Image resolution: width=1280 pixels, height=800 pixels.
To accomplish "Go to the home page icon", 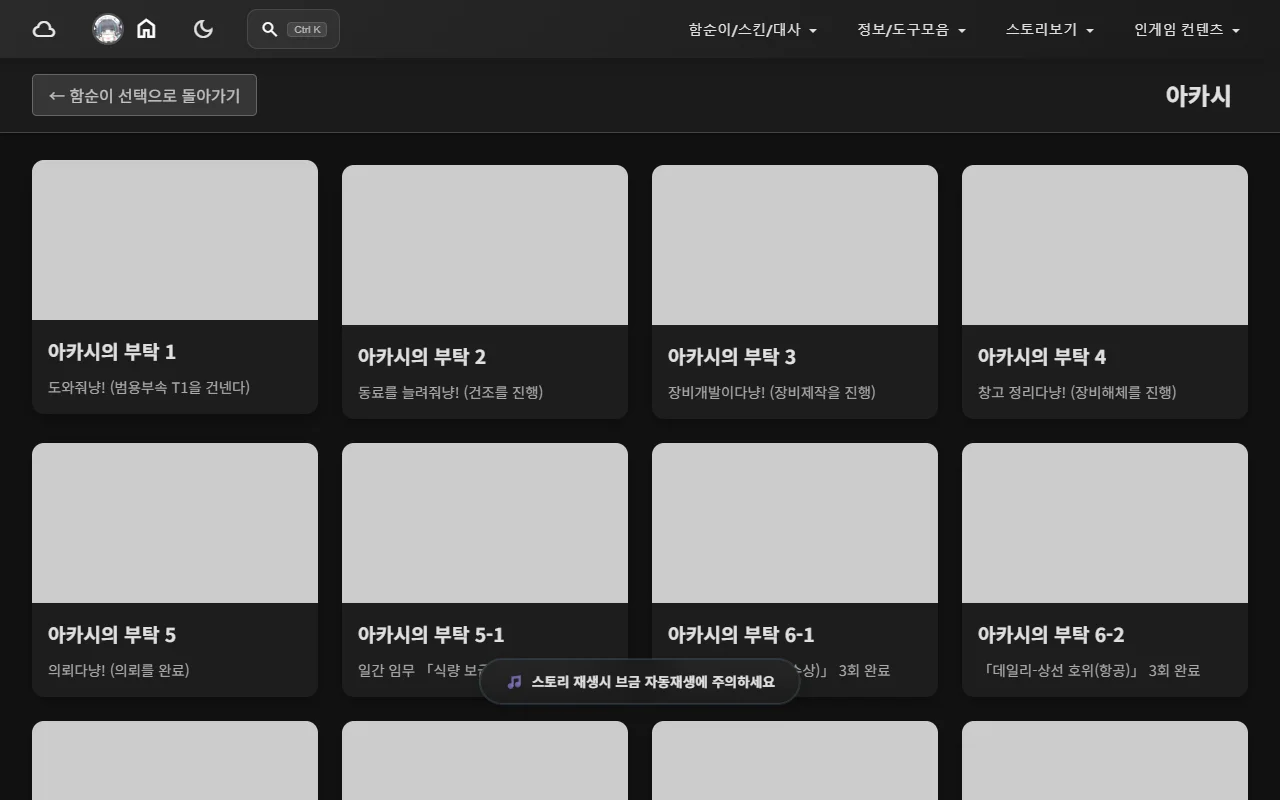I will 146,29.
